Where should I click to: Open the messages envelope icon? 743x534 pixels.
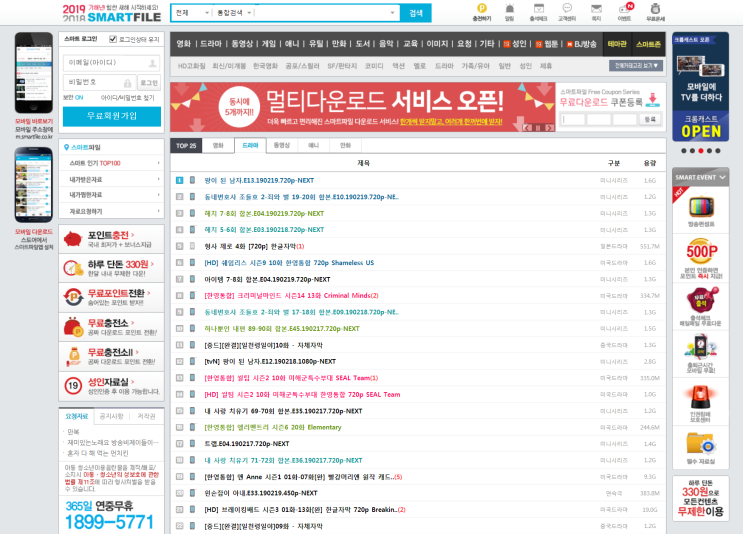596,9
